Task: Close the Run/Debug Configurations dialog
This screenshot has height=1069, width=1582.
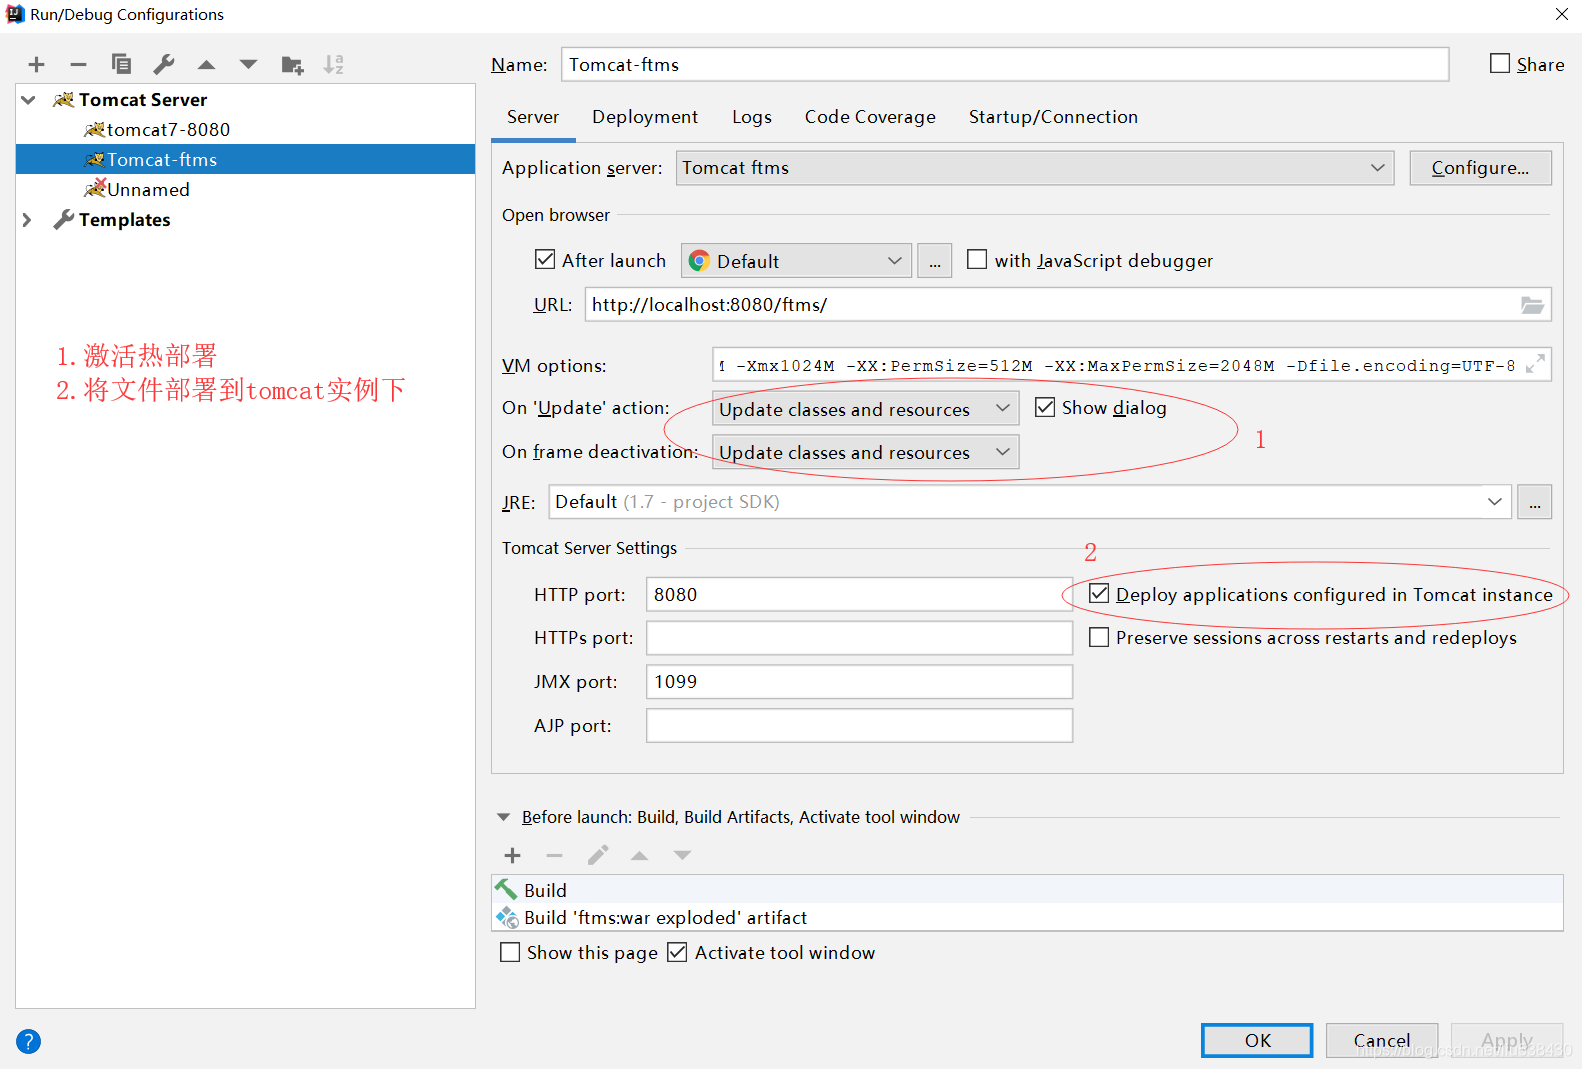Action: pyautogui.click(x=1561, y=14)
